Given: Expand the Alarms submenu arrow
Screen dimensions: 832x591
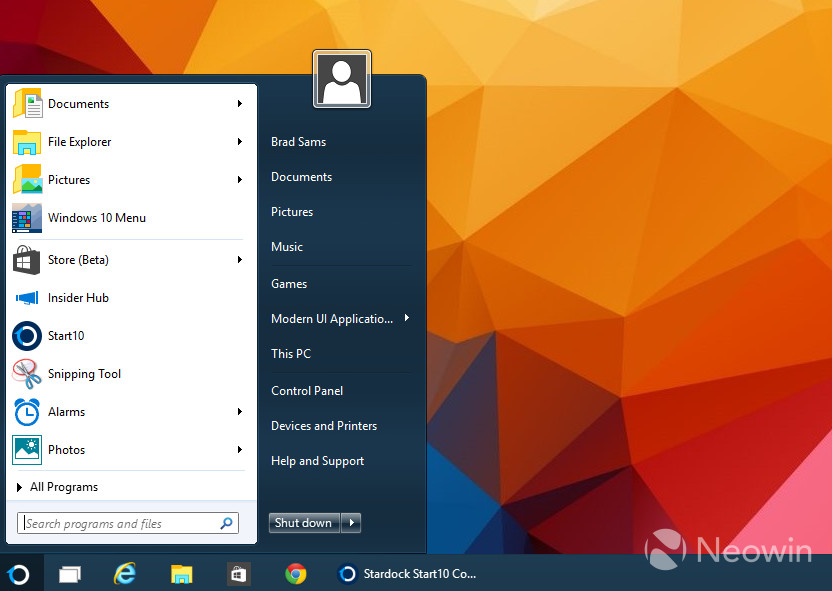Looking at the screenshot, I should pos(240,412).
